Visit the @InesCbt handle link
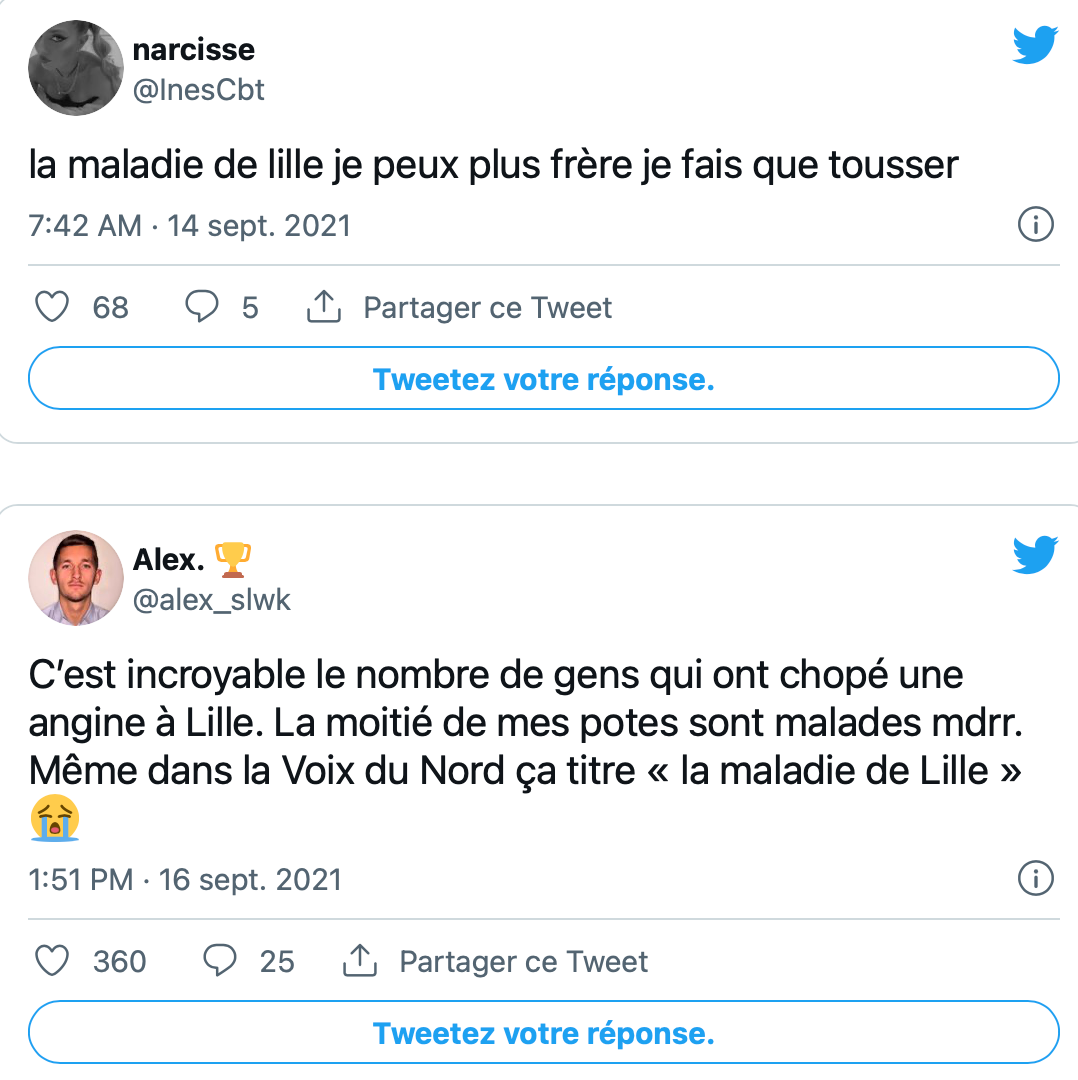The image size is (1078, 1080). (198, 90)
